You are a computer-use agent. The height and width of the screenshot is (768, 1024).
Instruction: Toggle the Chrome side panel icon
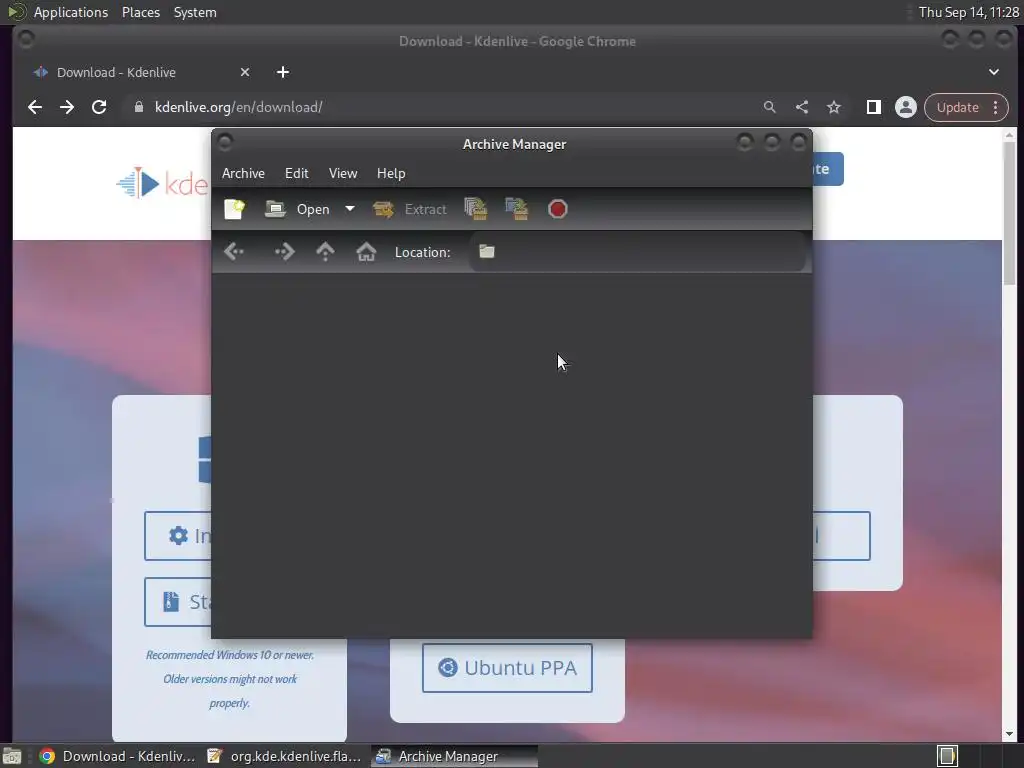874,107
